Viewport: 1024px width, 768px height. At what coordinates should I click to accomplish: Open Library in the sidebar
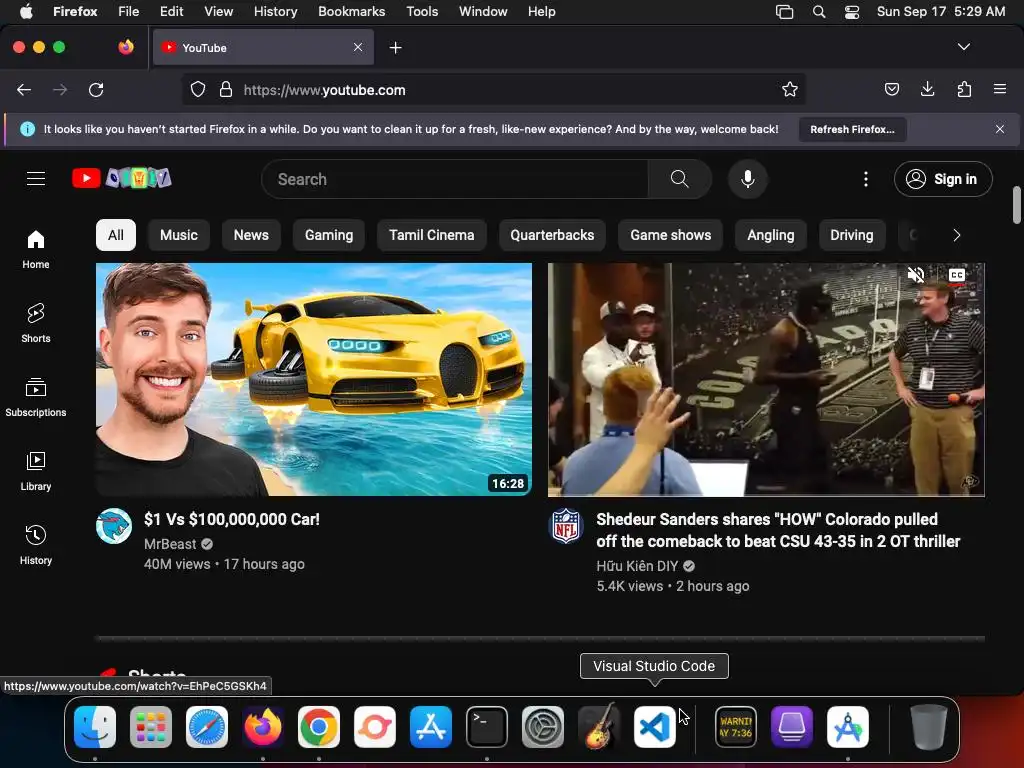pos(36,471)
